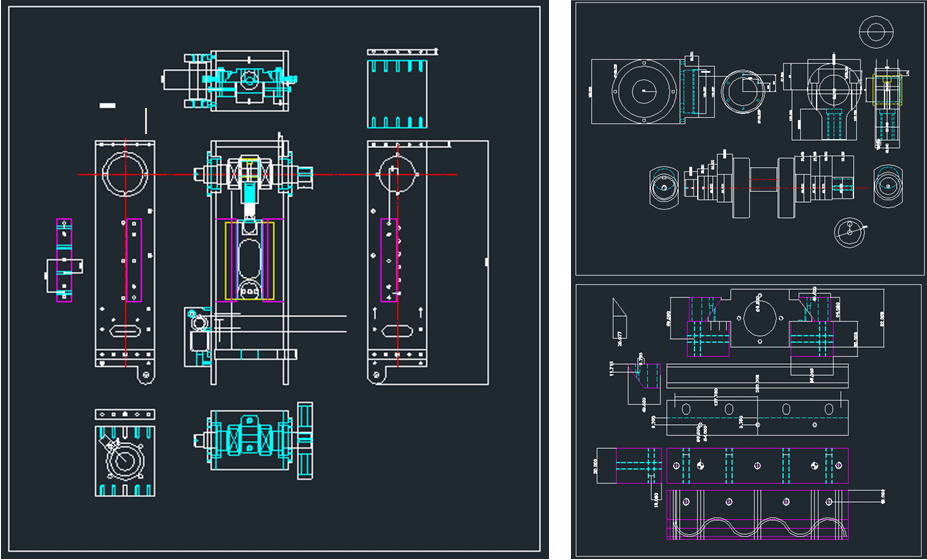Screen dimensions: 927x560
Task: Select the small triangle wedge shape in lower-right panel
Action: pyautogui.click(x=619, y=311)
